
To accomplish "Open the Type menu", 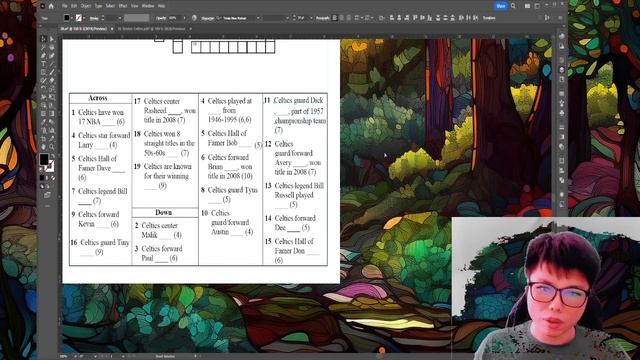I will pyautogui.click(x=98, y=6).
